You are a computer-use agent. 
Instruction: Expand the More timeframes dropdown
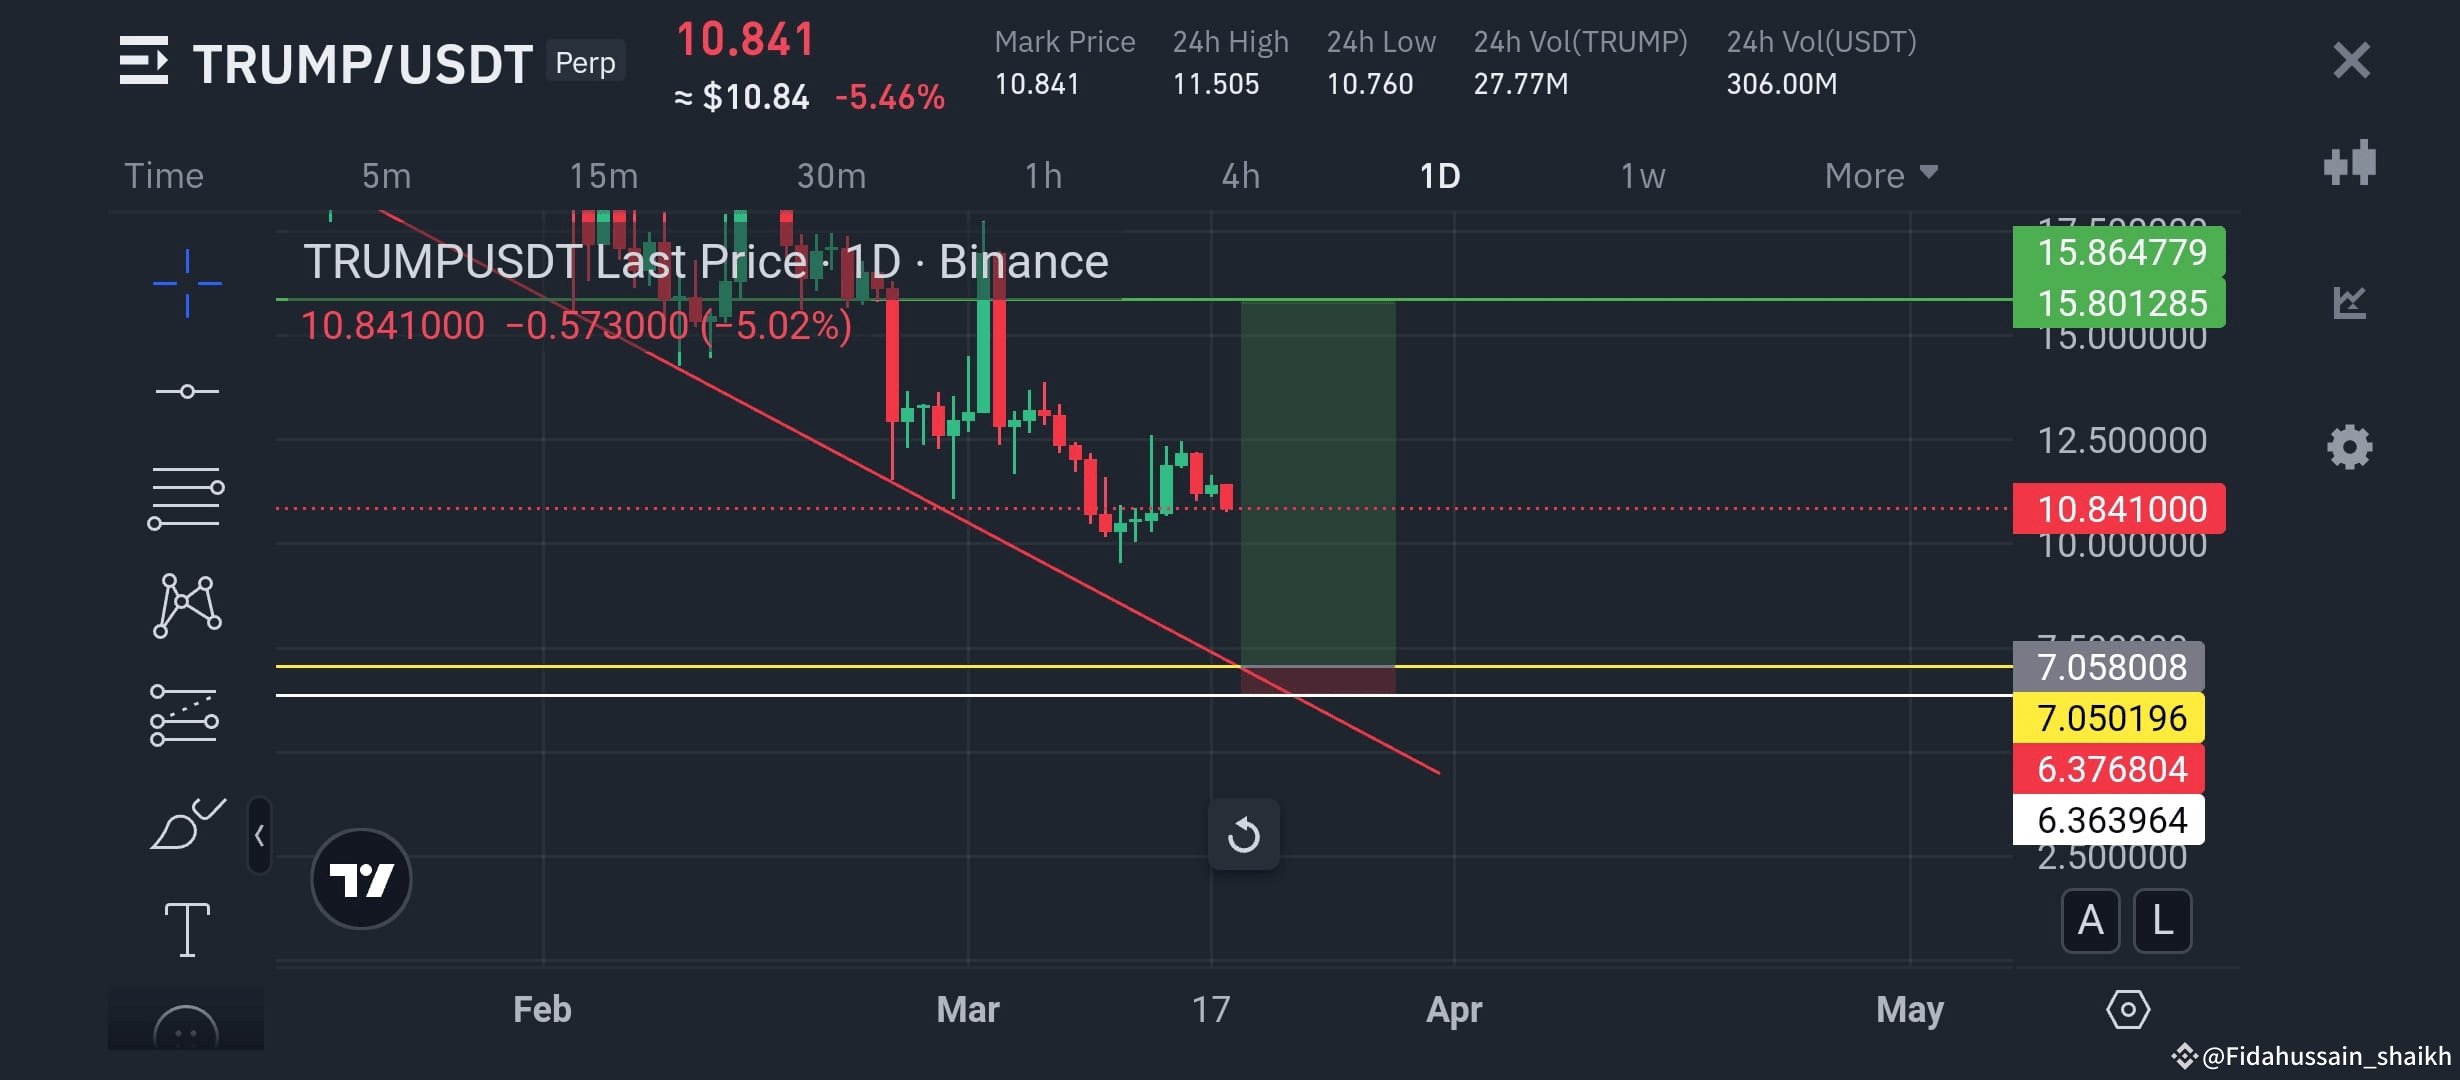(1881, 176)
